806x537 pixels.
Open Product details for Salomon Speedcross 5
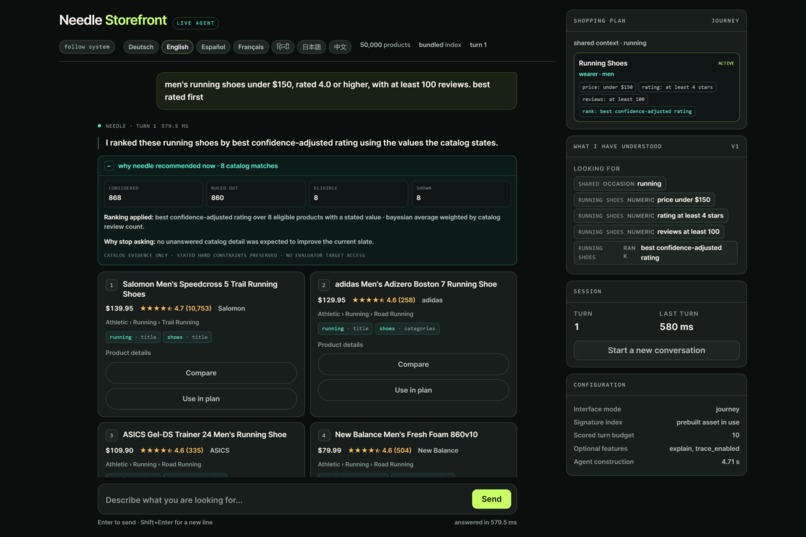[x=128, y=353]
